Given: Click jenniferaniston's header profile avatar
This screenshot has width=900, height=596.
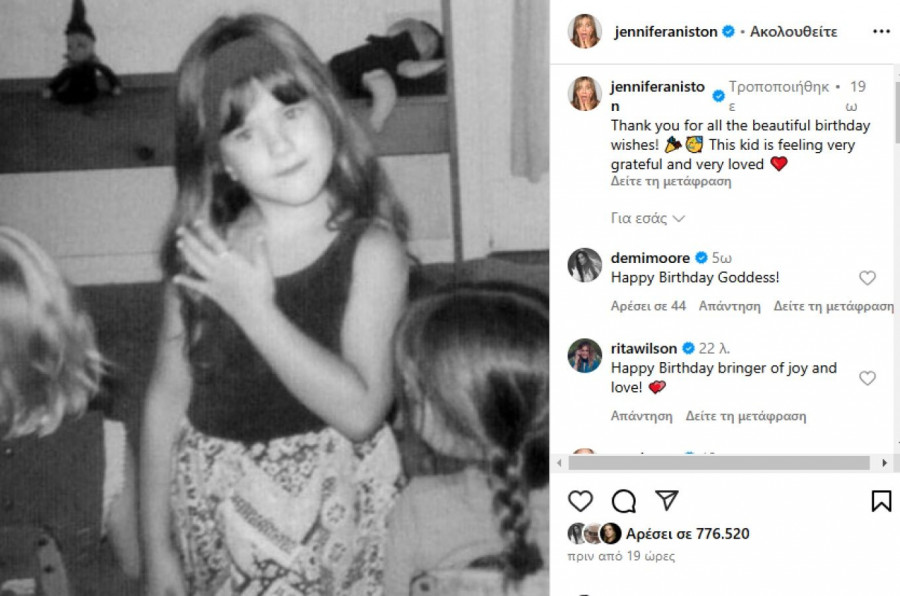Looking at the screenshot, I should (585, 31).
